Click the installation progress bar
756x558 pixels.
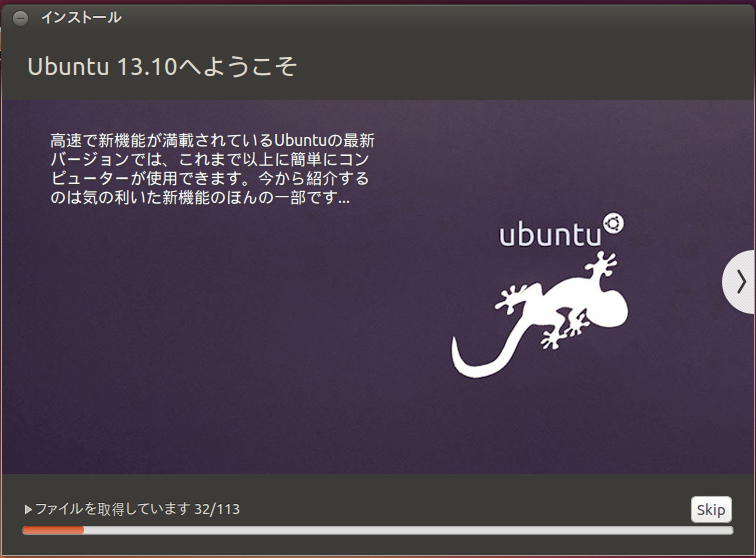coord(378,531)
